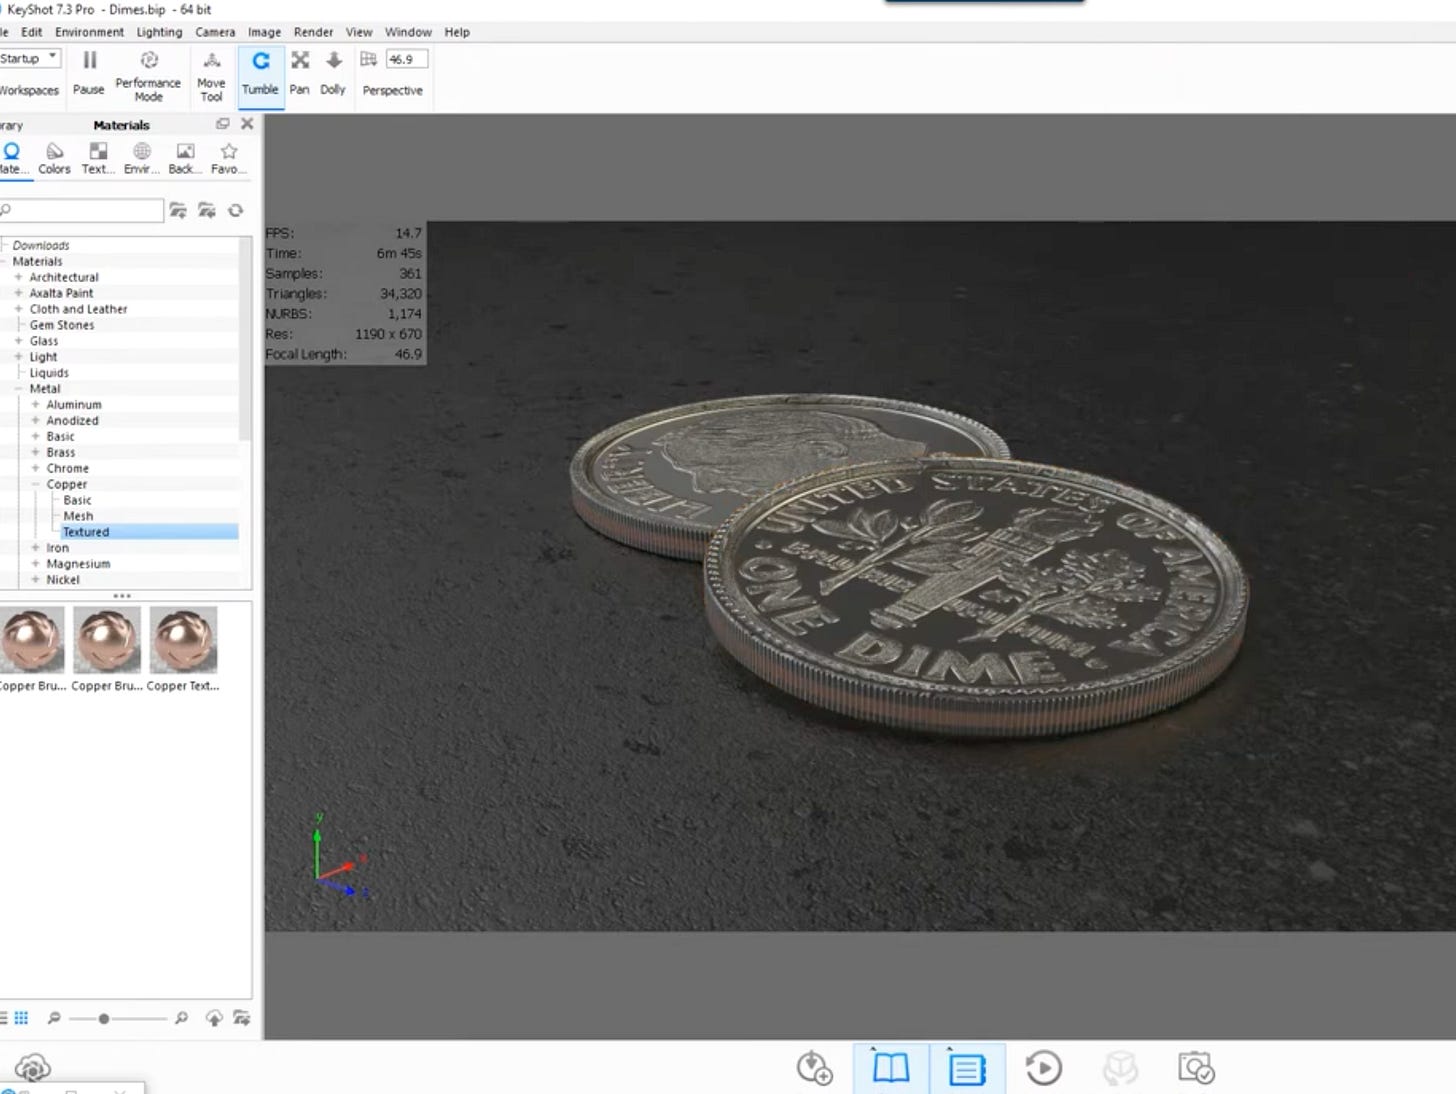The image size is (1456, 1094).
Task: Activate the Move Tool
Action: pyautogui.click(x=211, y=70)
